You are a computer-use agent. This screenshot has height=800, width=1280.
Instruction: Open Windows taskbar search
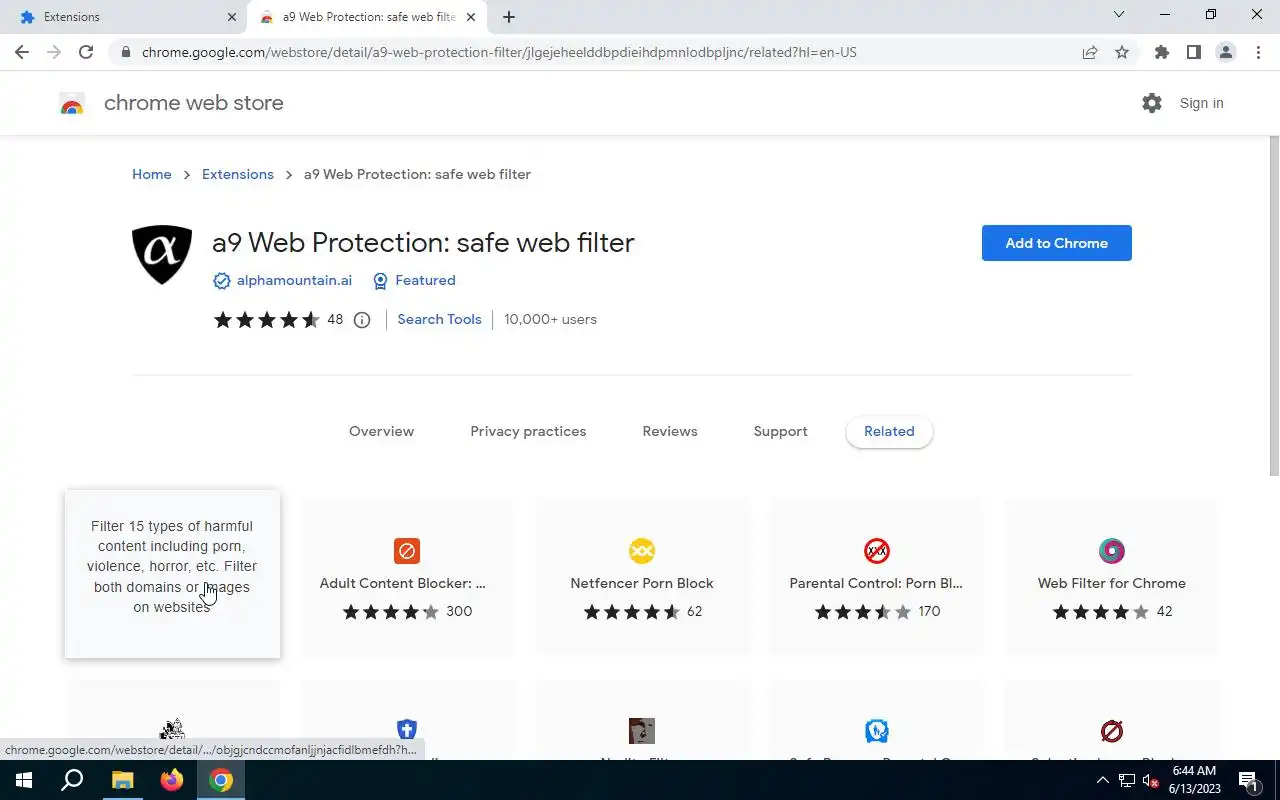(x=72, y=780)
